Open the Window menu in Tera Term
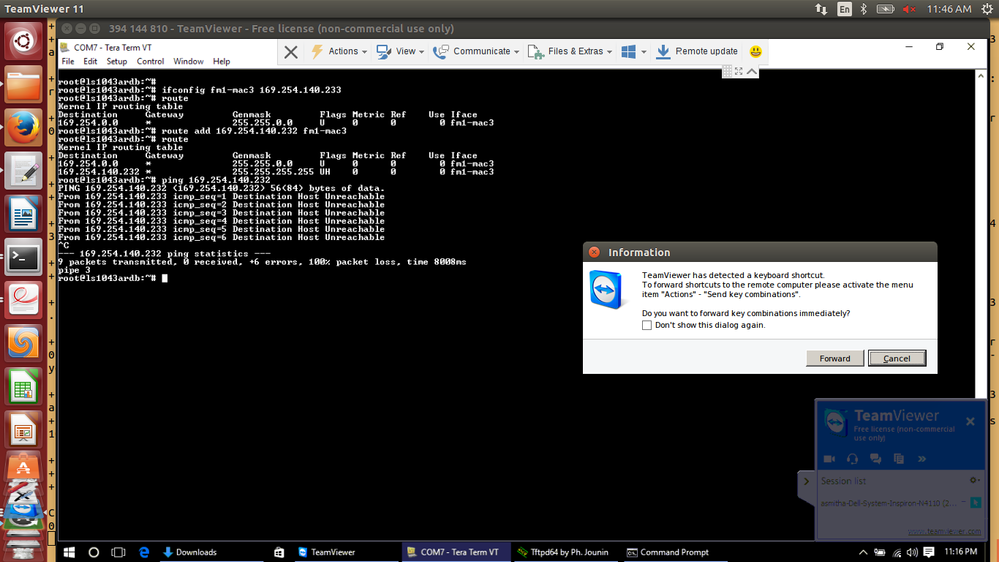Viewport: 999px width, 562px height. coord(188,62)
